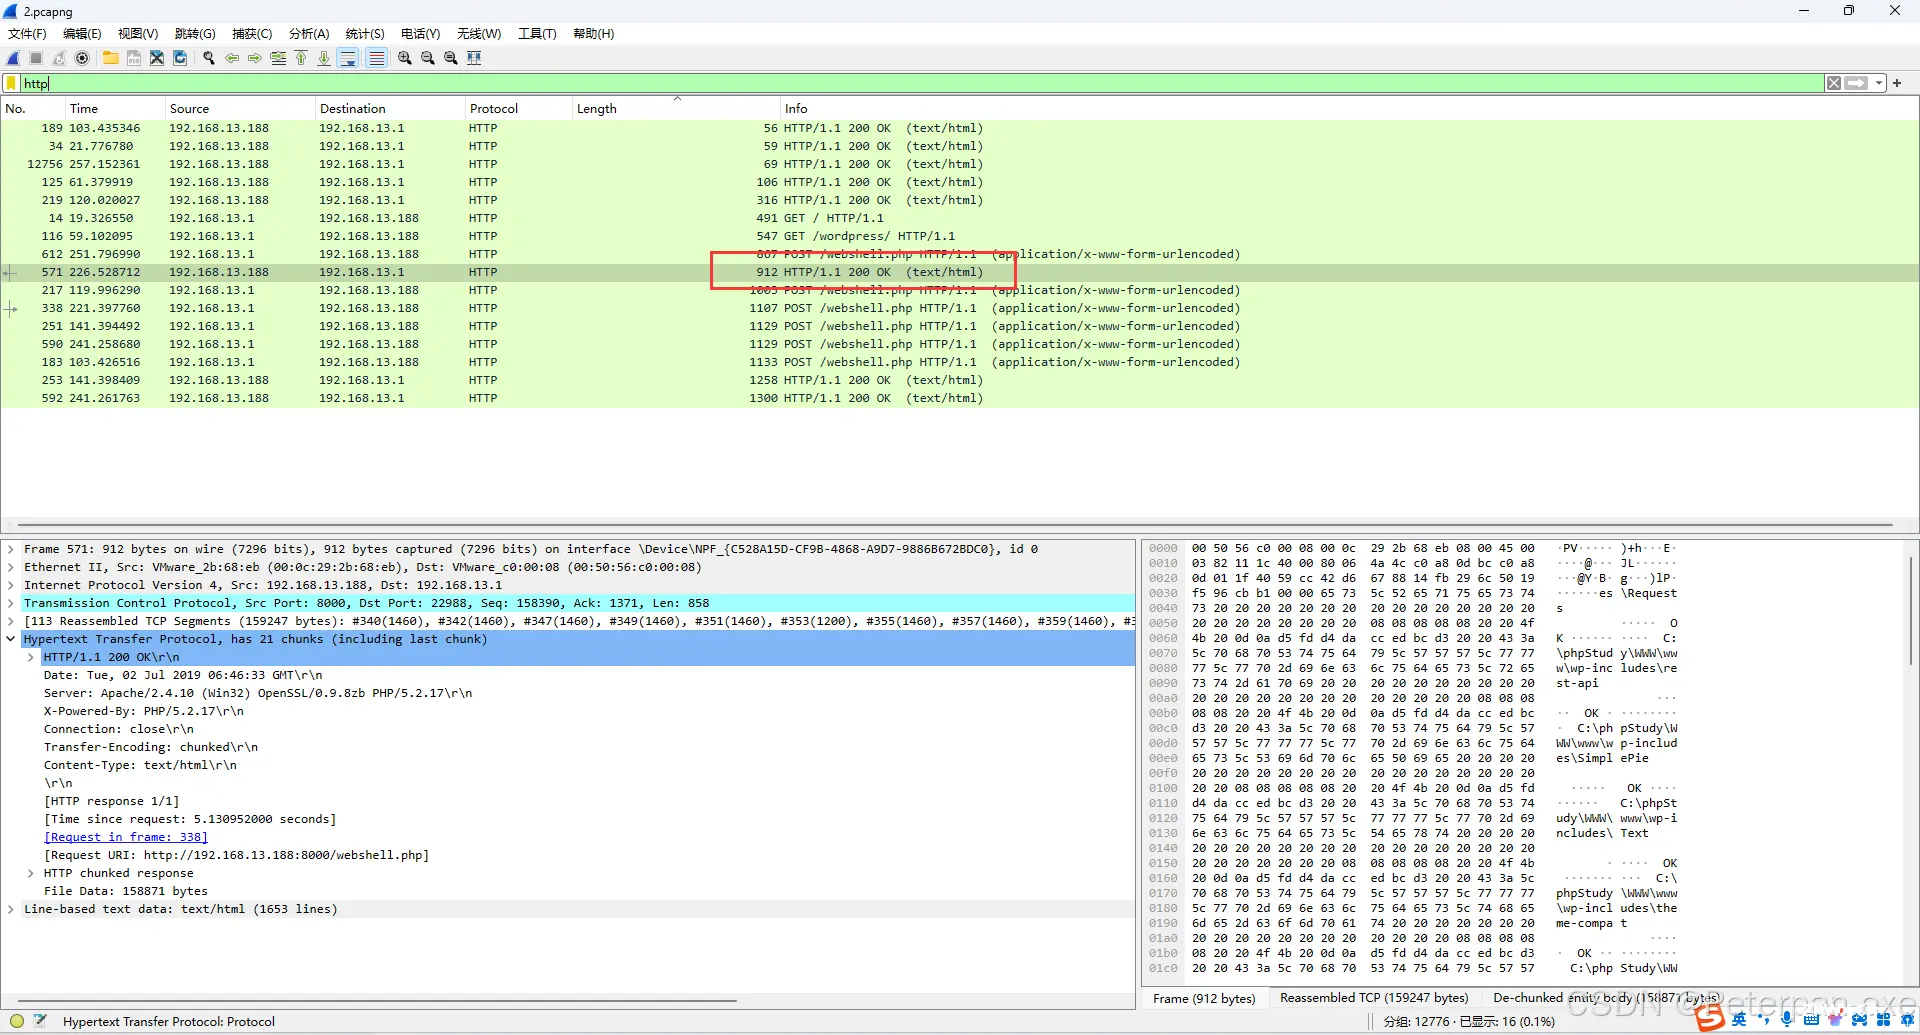Open the recent filters dropdown arrow
The height and width of the screenshot is (1035, 1920).
point(1879,83)
